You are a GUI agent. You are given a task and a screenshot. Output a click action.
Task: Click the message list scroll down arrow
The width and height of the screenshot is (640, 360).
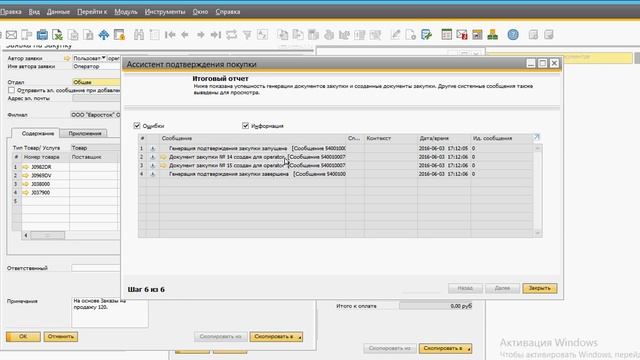(538, 233)
